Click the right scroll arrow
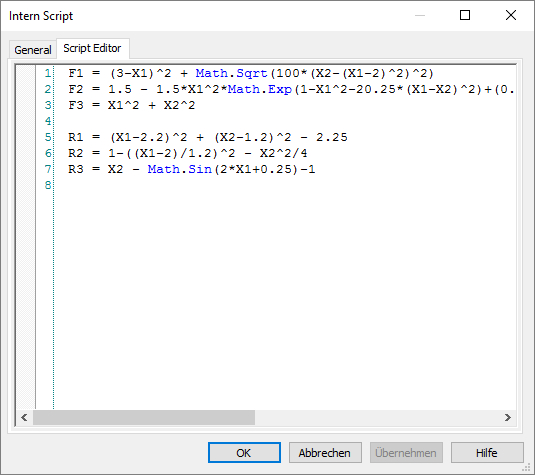Viewport: 535px width, 475px height. (508, 417)
